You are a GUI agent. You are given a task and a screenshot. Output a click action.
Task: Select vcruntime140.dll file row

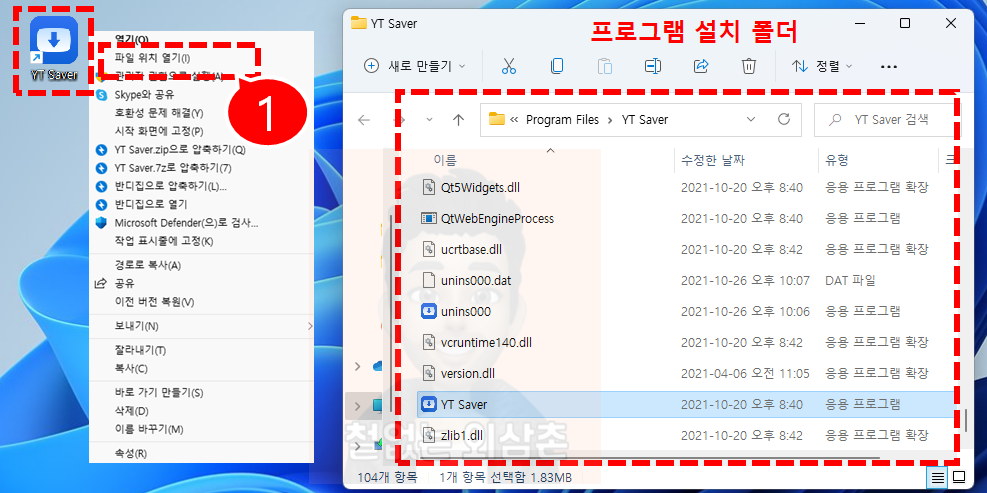pos(686,343)
